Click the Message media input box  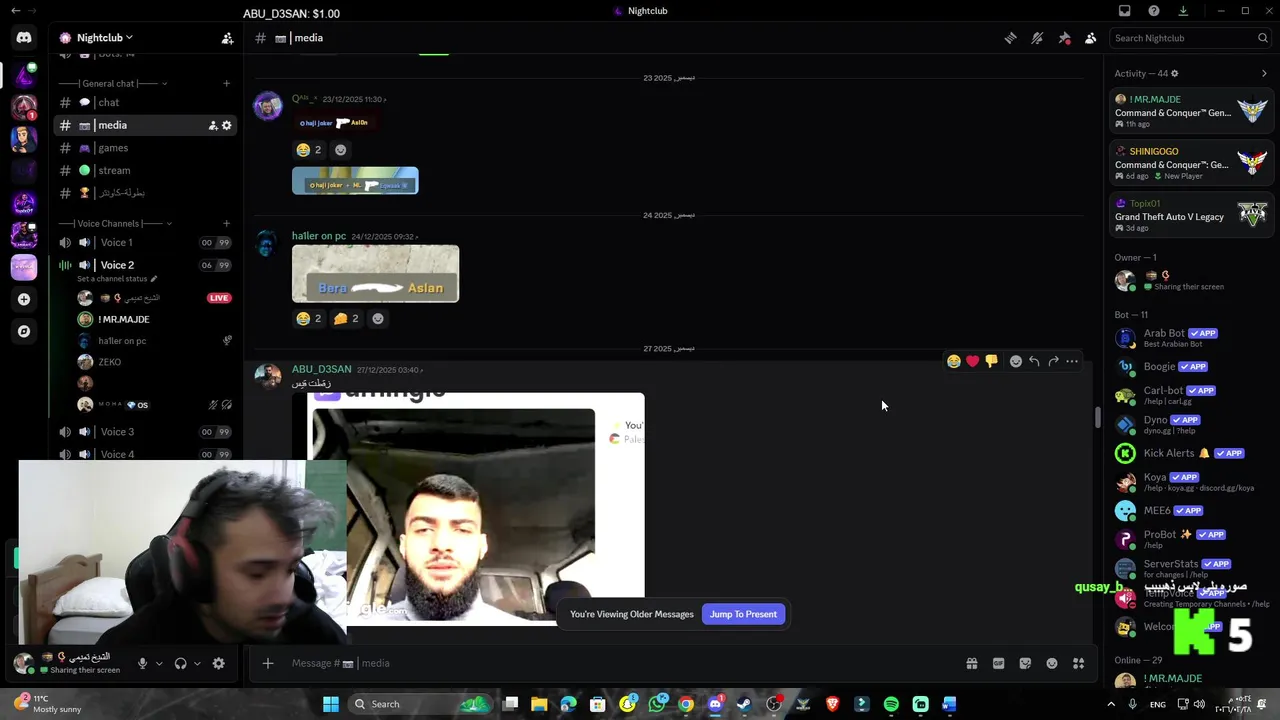coord(620,663)
